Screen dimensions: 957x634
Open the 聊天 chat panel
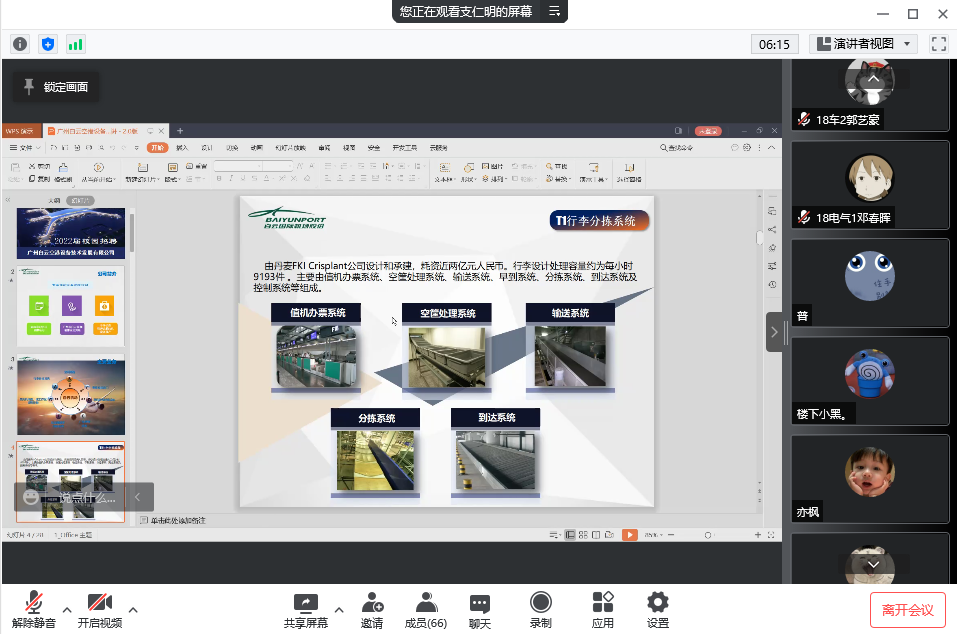point(480,609)
